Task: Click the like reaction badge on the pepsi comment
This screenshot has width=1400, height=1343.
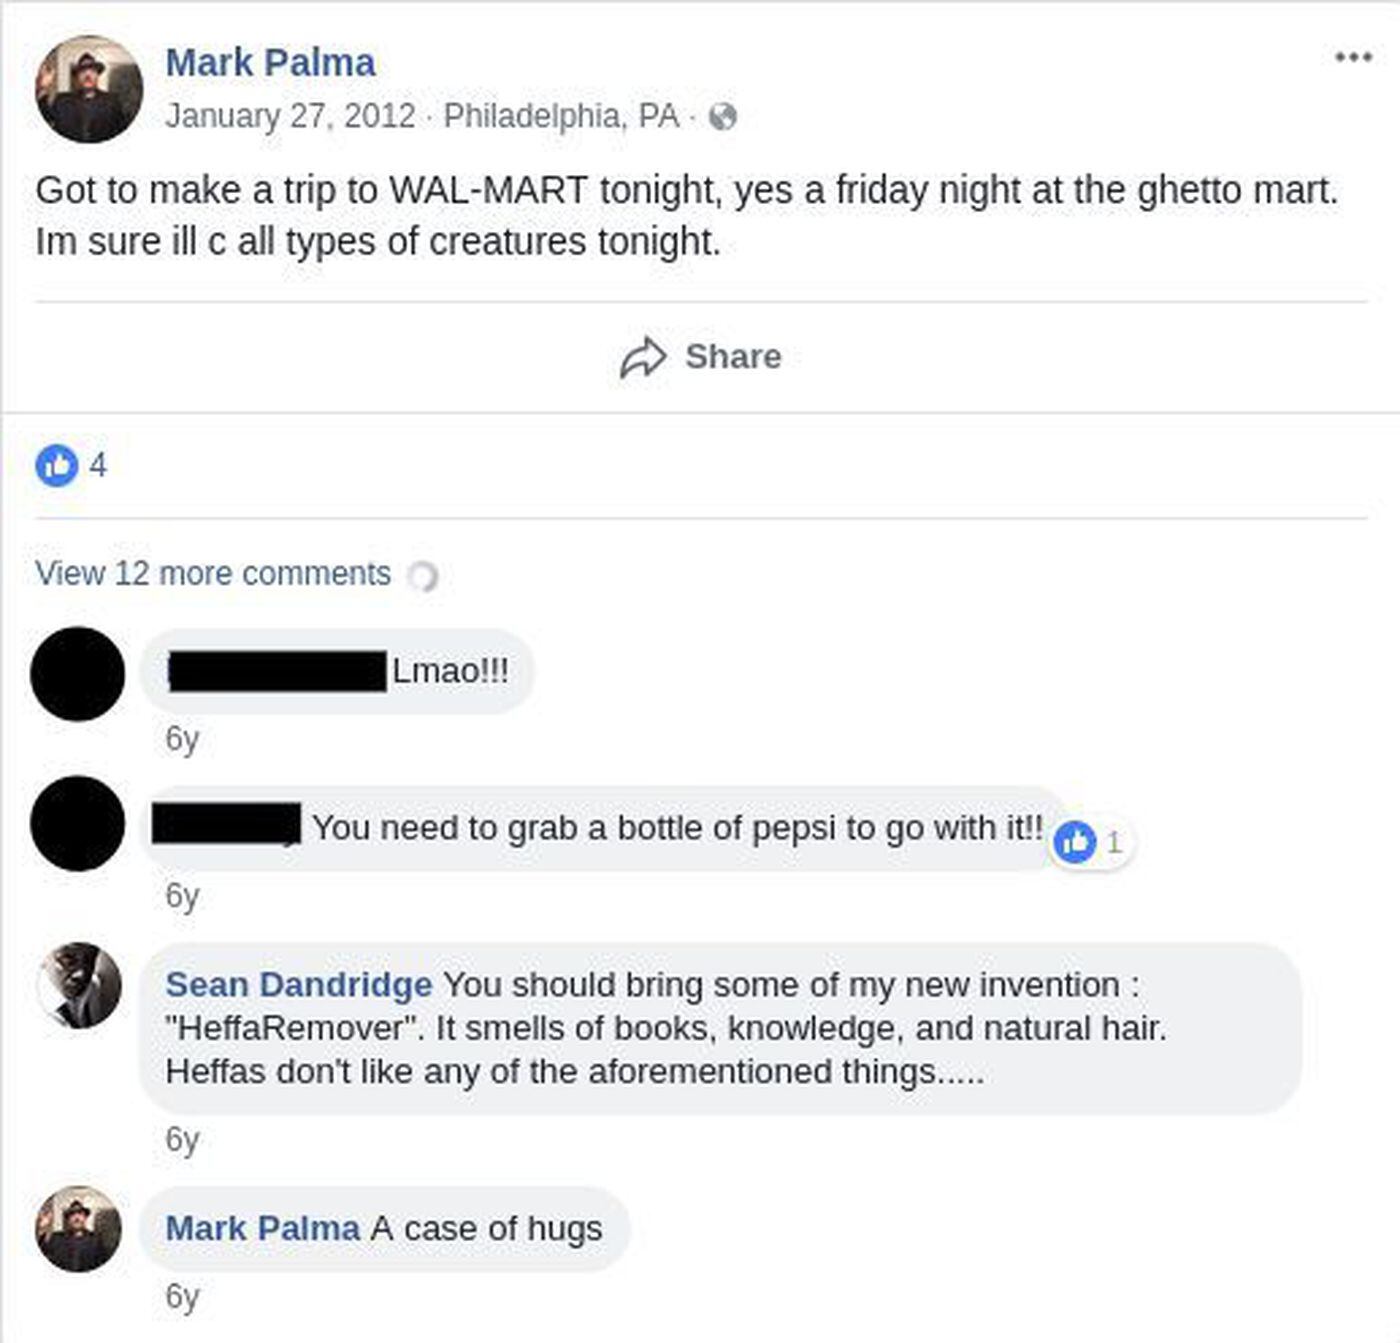Action: [1076, 842]
